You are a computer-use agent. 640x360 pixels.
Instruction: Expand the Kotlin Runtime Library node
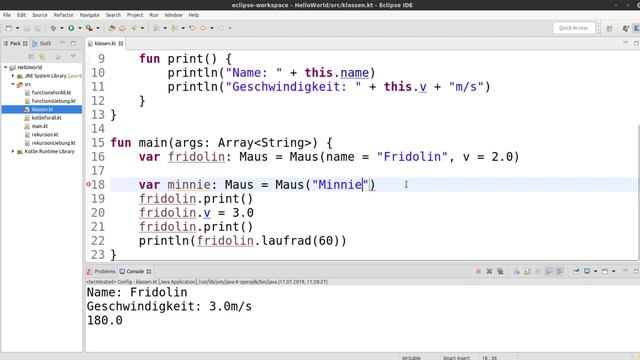tap(13, 151)
